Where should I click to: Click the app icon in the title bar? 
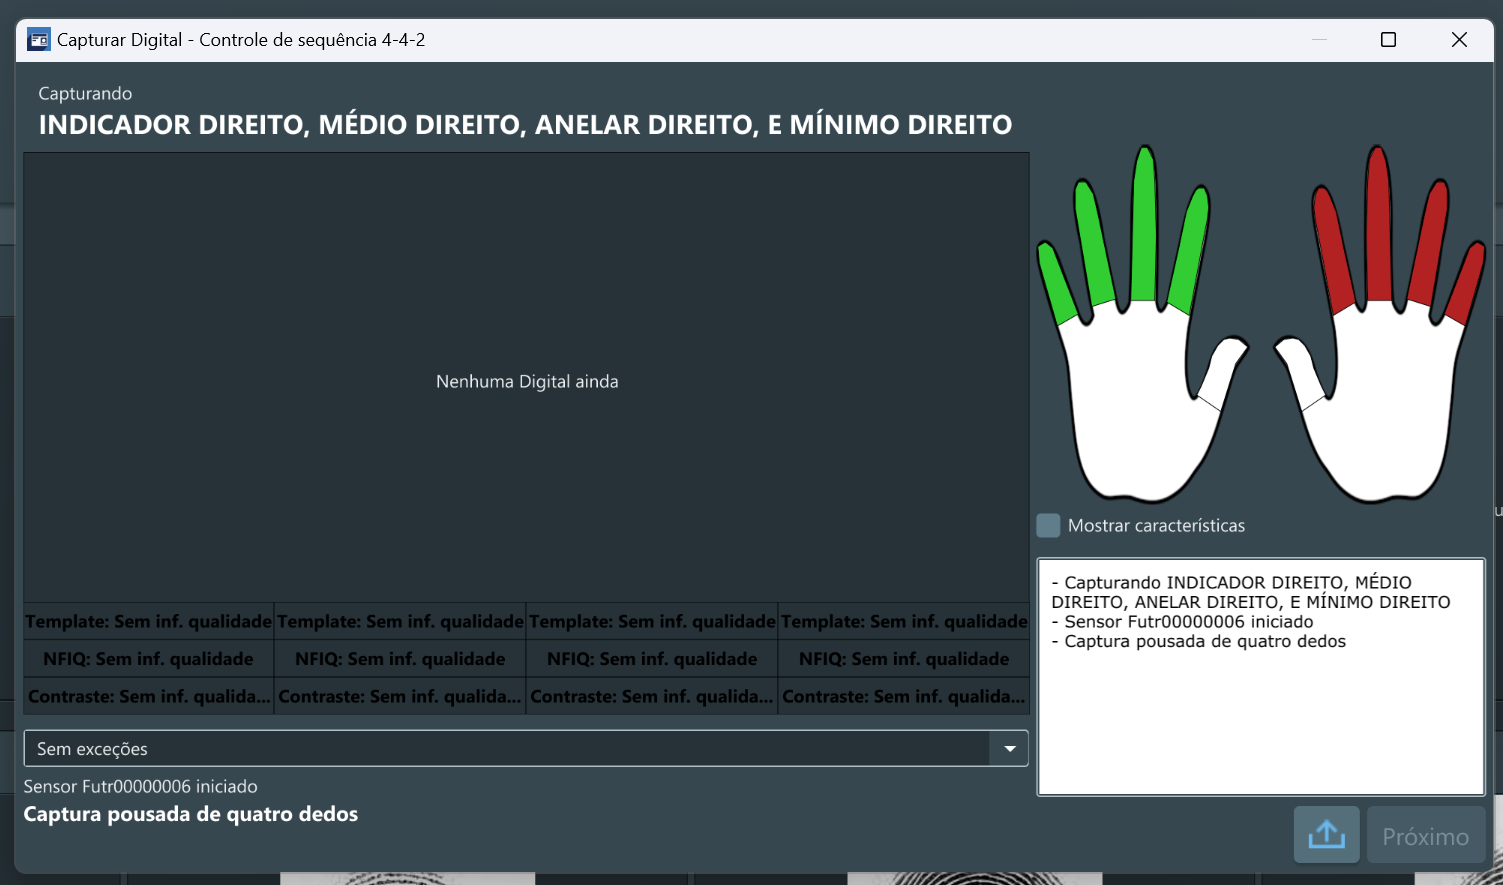coord(38,40)
